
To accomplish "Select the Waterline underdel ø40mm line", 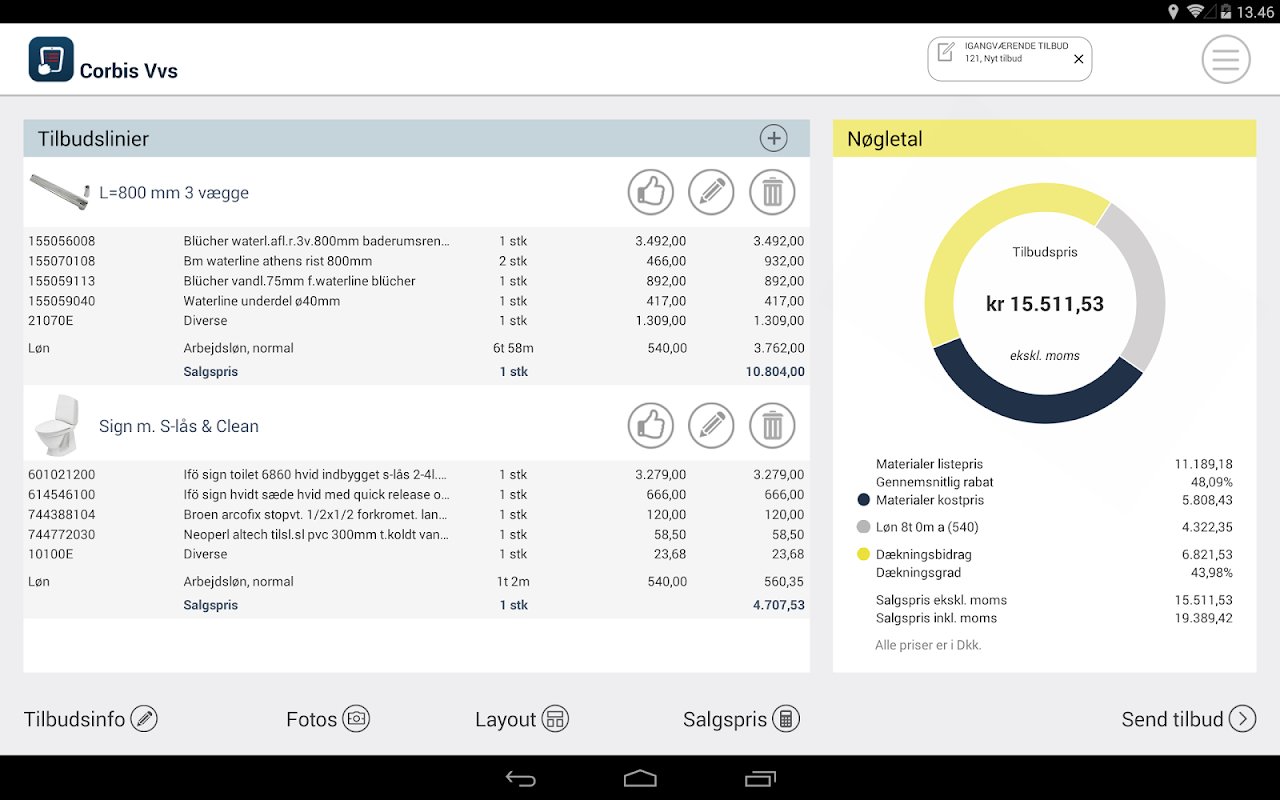I will [x=416, y=301].
